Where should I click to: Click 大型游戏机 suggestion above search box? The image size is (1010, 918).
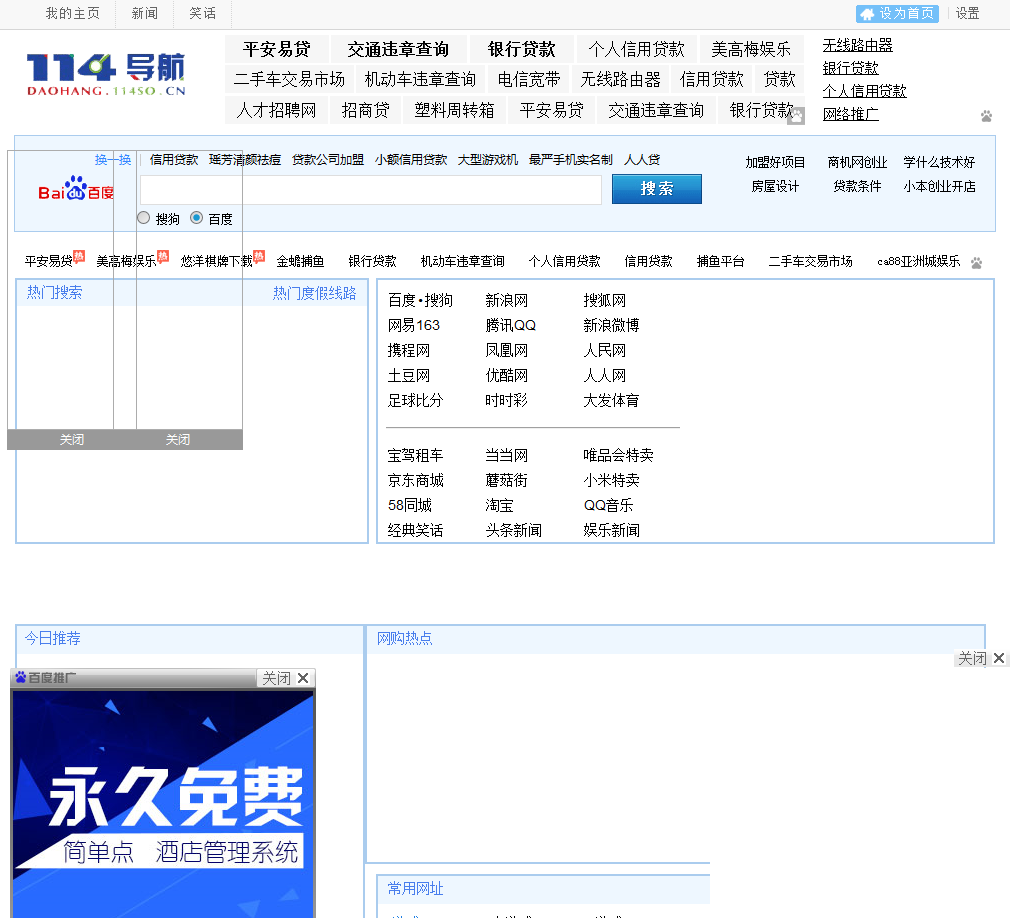(x=488, y=160)
